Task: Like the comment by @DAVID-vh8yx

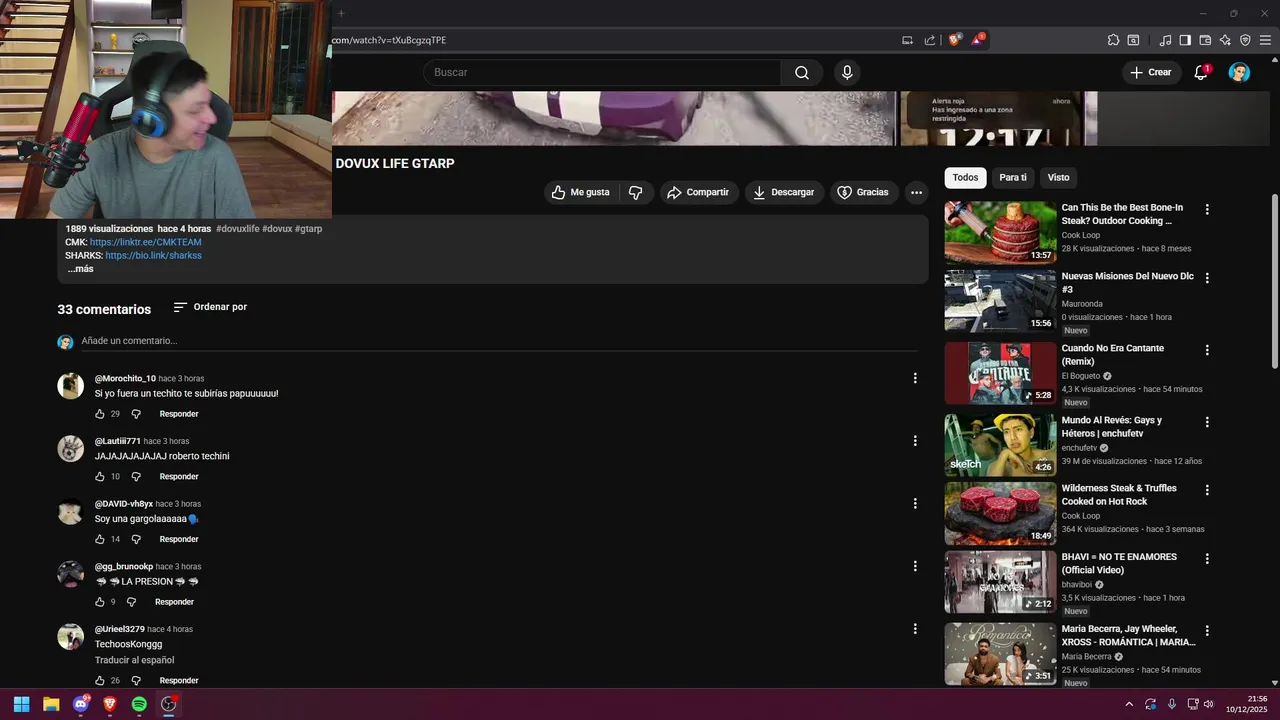Action: pos(100,539)
